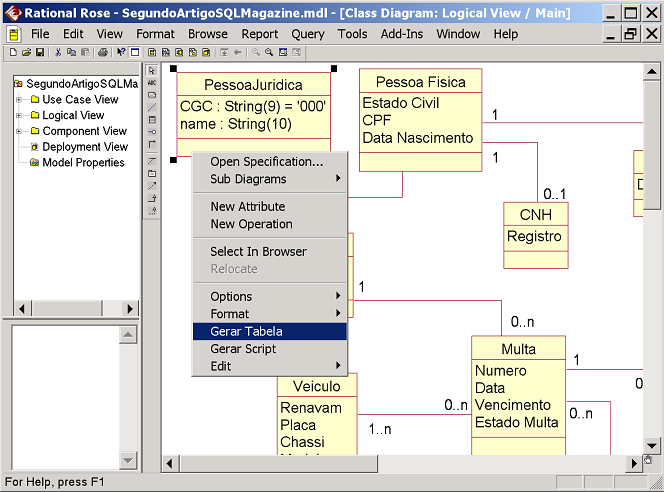Open the File menu
This screenshot has width=664, height=492.
[40, 34]
